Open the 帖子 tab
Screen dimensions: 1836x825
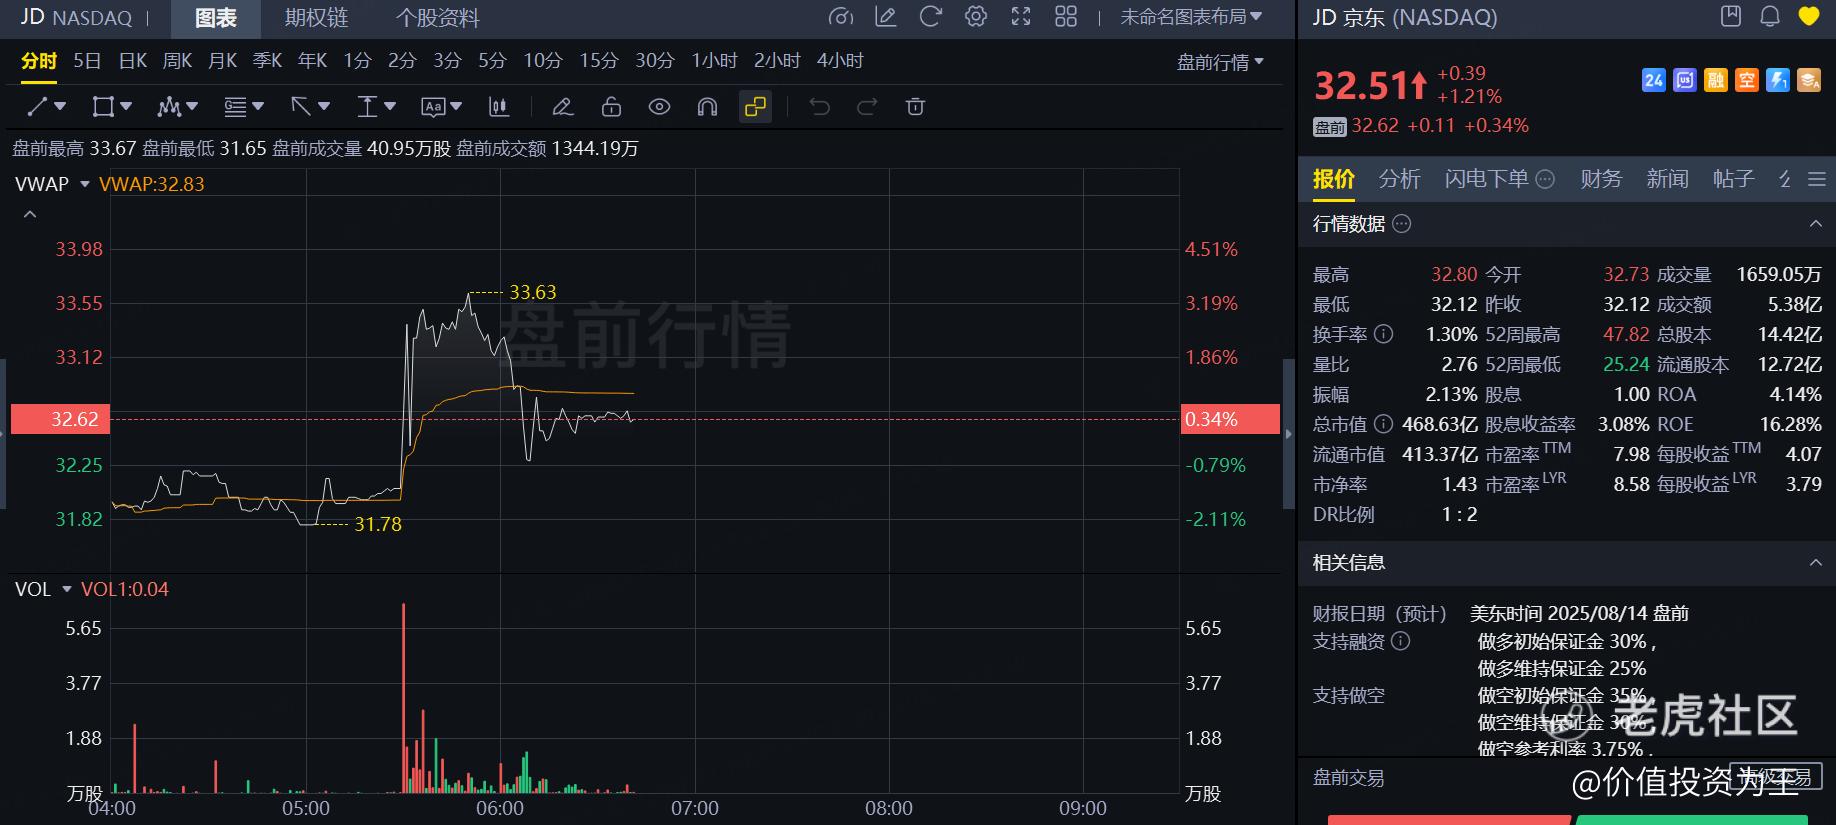pos(1733,179)
